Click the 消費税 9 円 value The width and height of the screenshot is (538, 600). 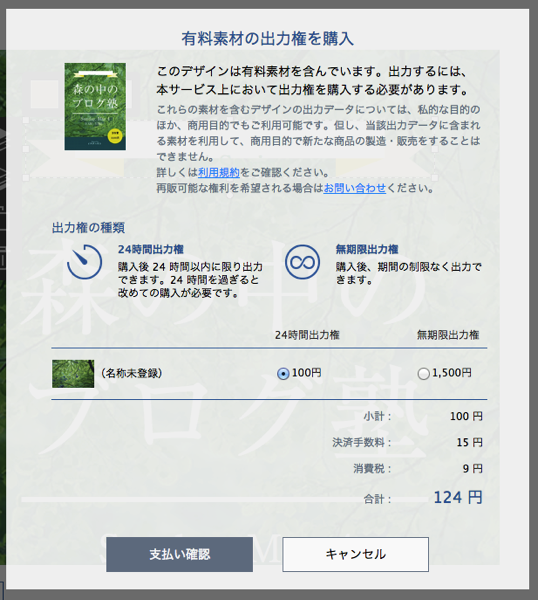pos(473,468)
